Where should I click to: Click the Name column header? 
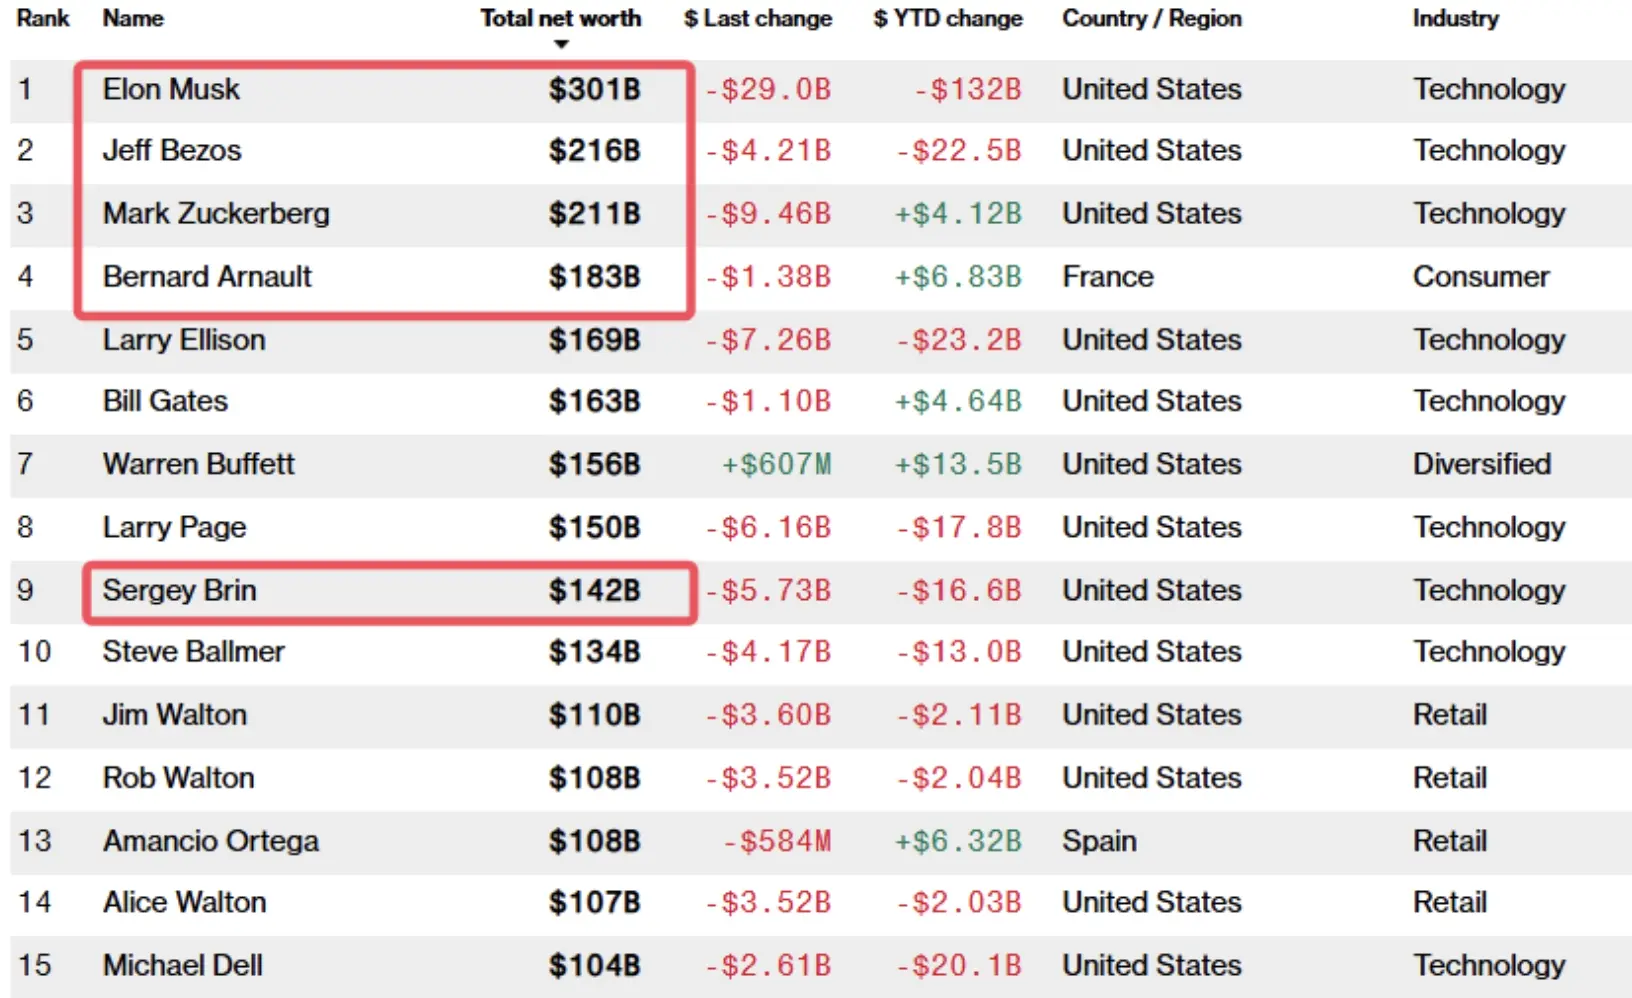(133, 18)
